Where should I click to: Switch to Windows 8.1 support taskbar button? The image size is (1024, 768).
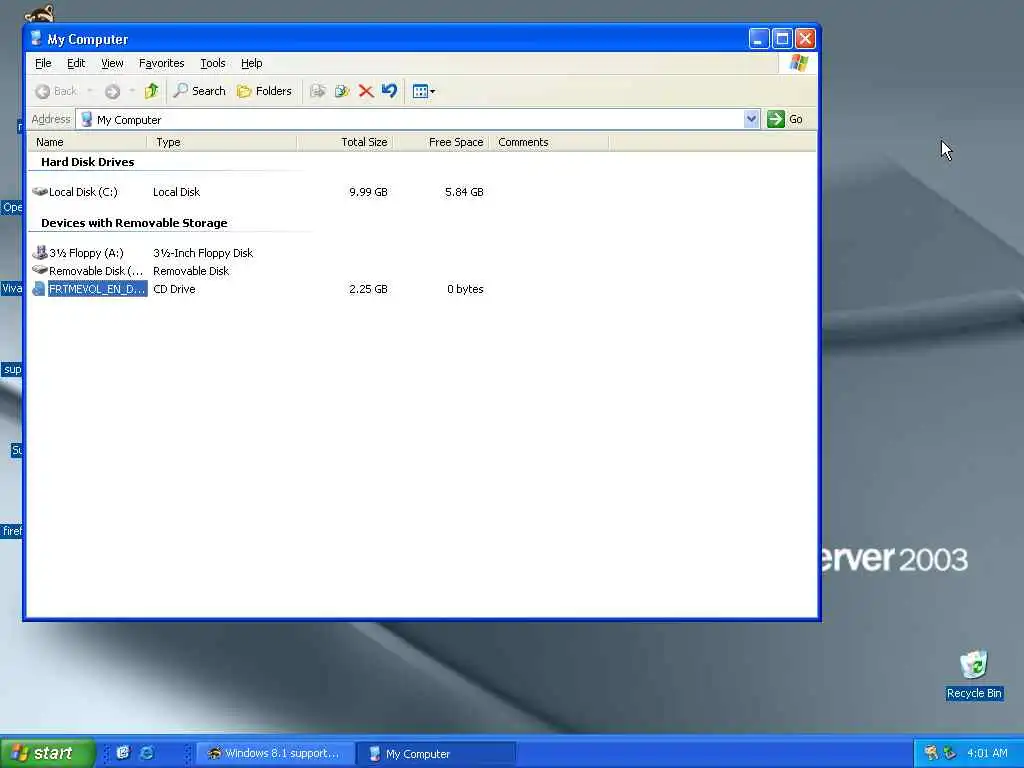[275, 753]
